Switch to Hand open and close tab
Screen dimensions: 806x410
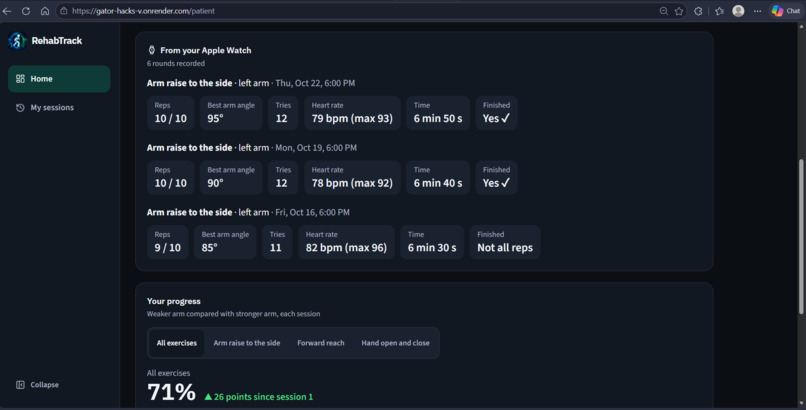coord(395,343)
